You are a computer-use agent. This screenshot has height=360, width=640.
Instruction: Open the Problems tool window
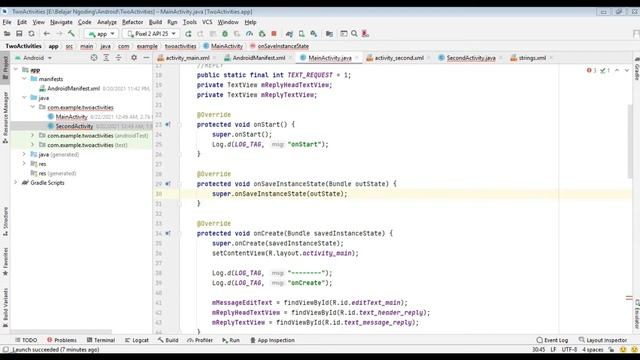point(62,340)
